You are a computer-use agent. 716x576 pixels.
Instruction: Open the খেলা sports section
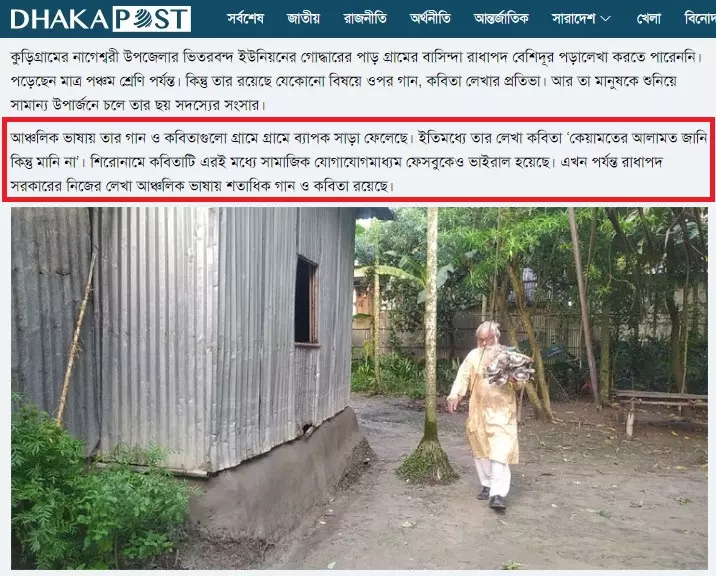(x=648, y=18)
